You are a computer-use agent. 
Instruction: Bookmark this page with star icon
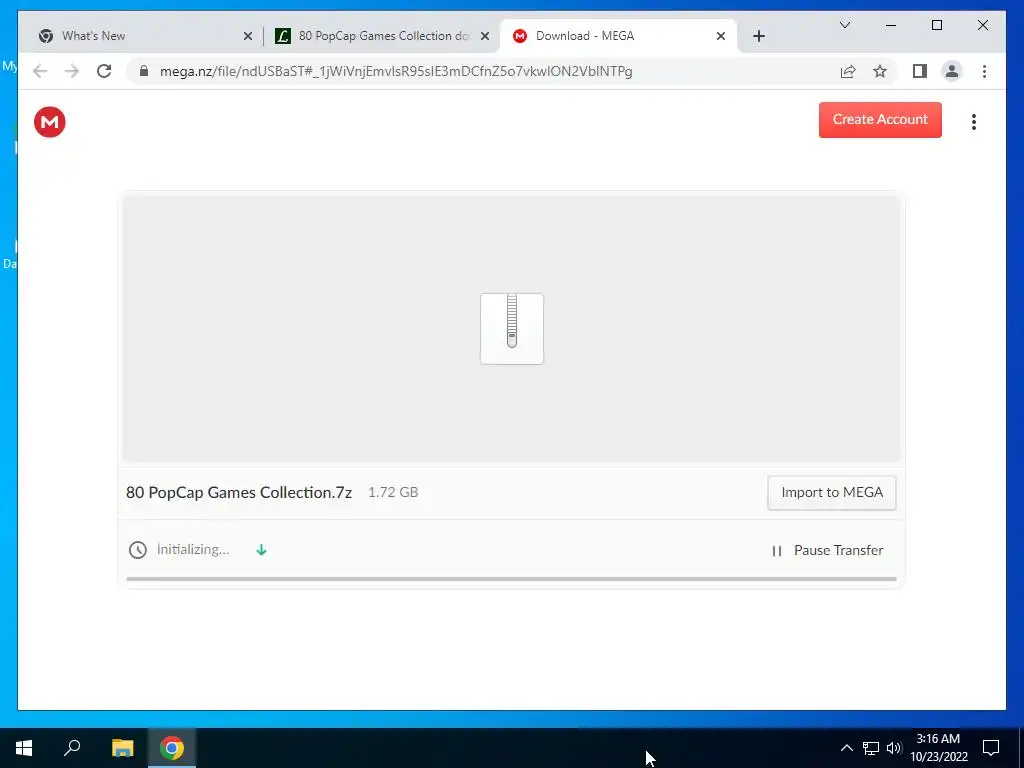(880, 71)
